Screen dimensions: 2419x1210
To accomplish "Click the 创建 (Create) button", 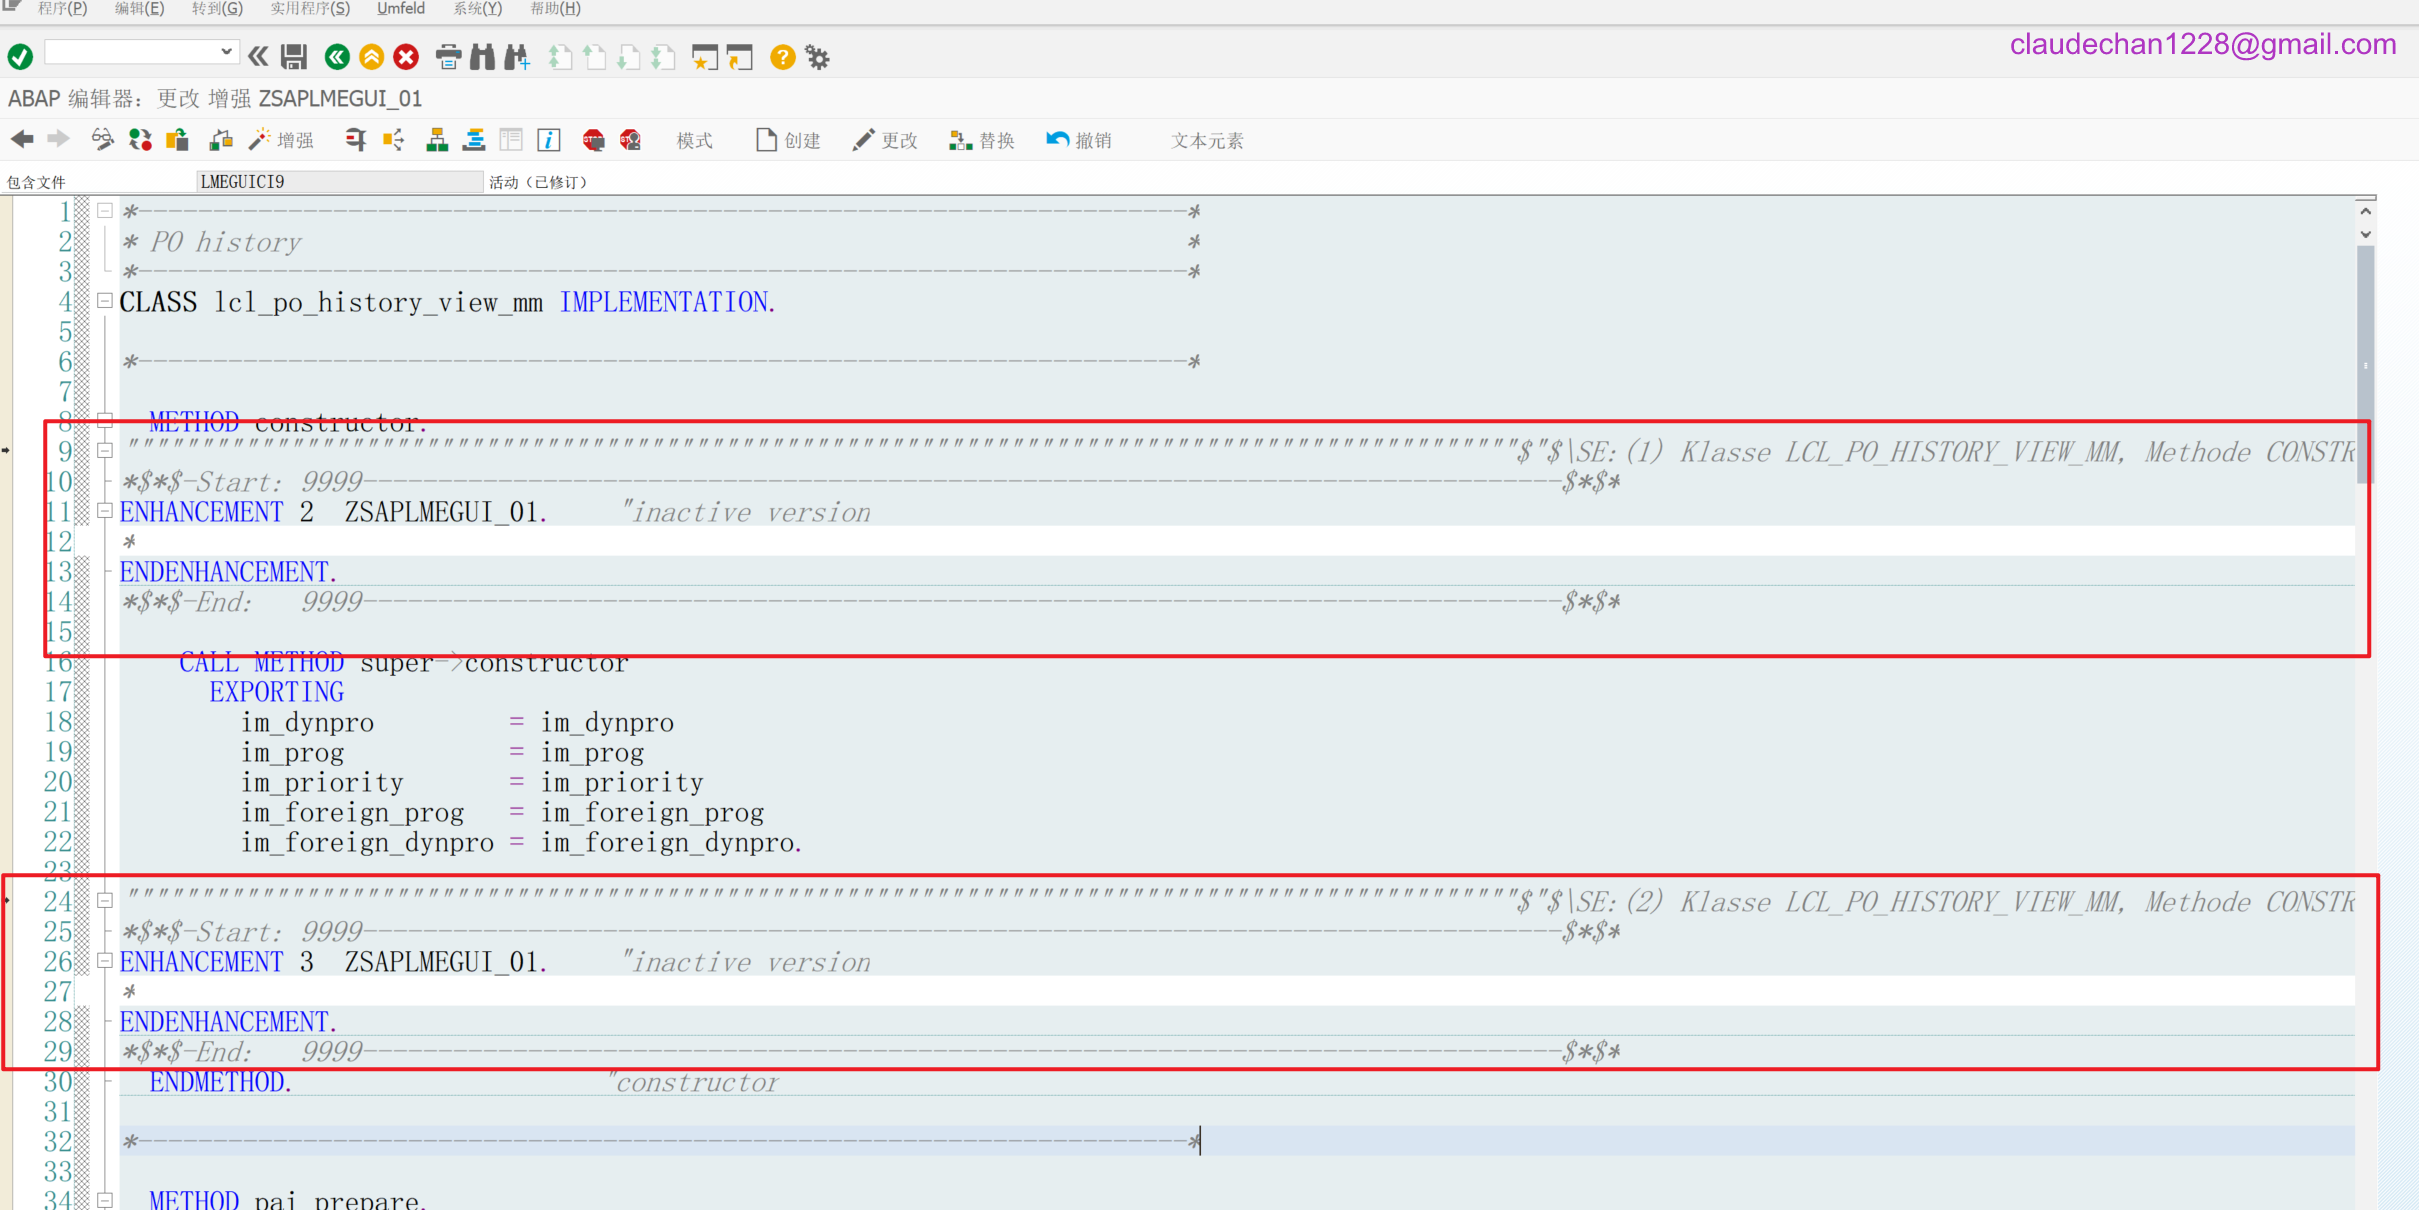I will pyautogui.click(x=788, y=140).
